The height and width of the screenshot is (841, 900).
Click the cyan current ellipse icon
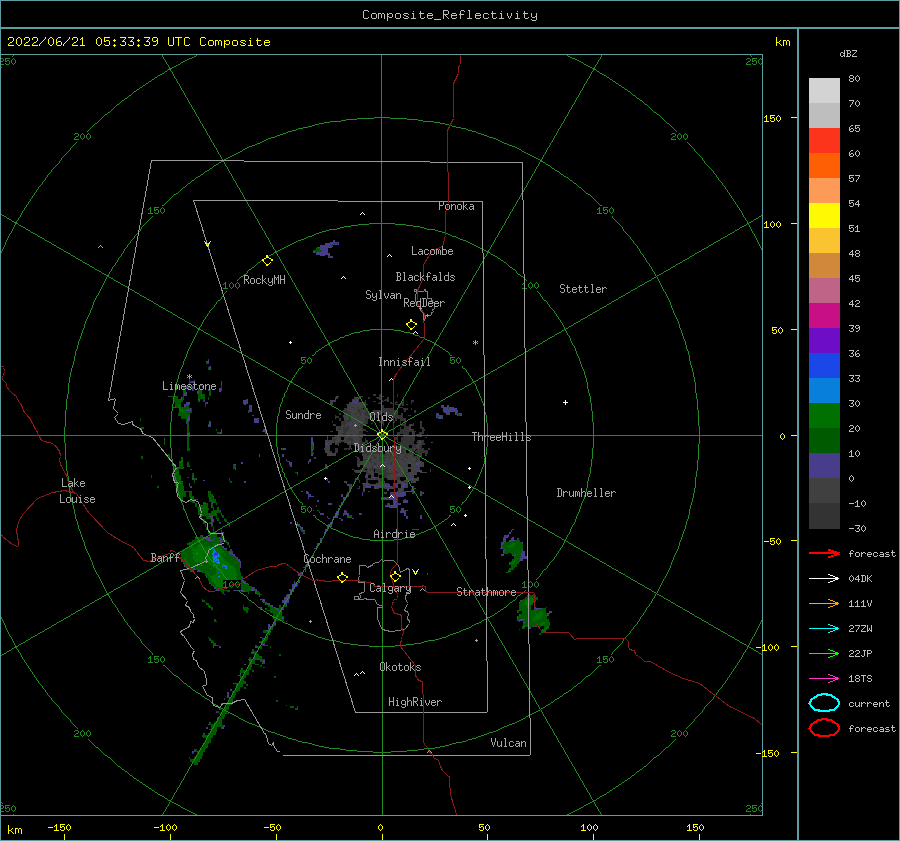[x=824, y=703]
